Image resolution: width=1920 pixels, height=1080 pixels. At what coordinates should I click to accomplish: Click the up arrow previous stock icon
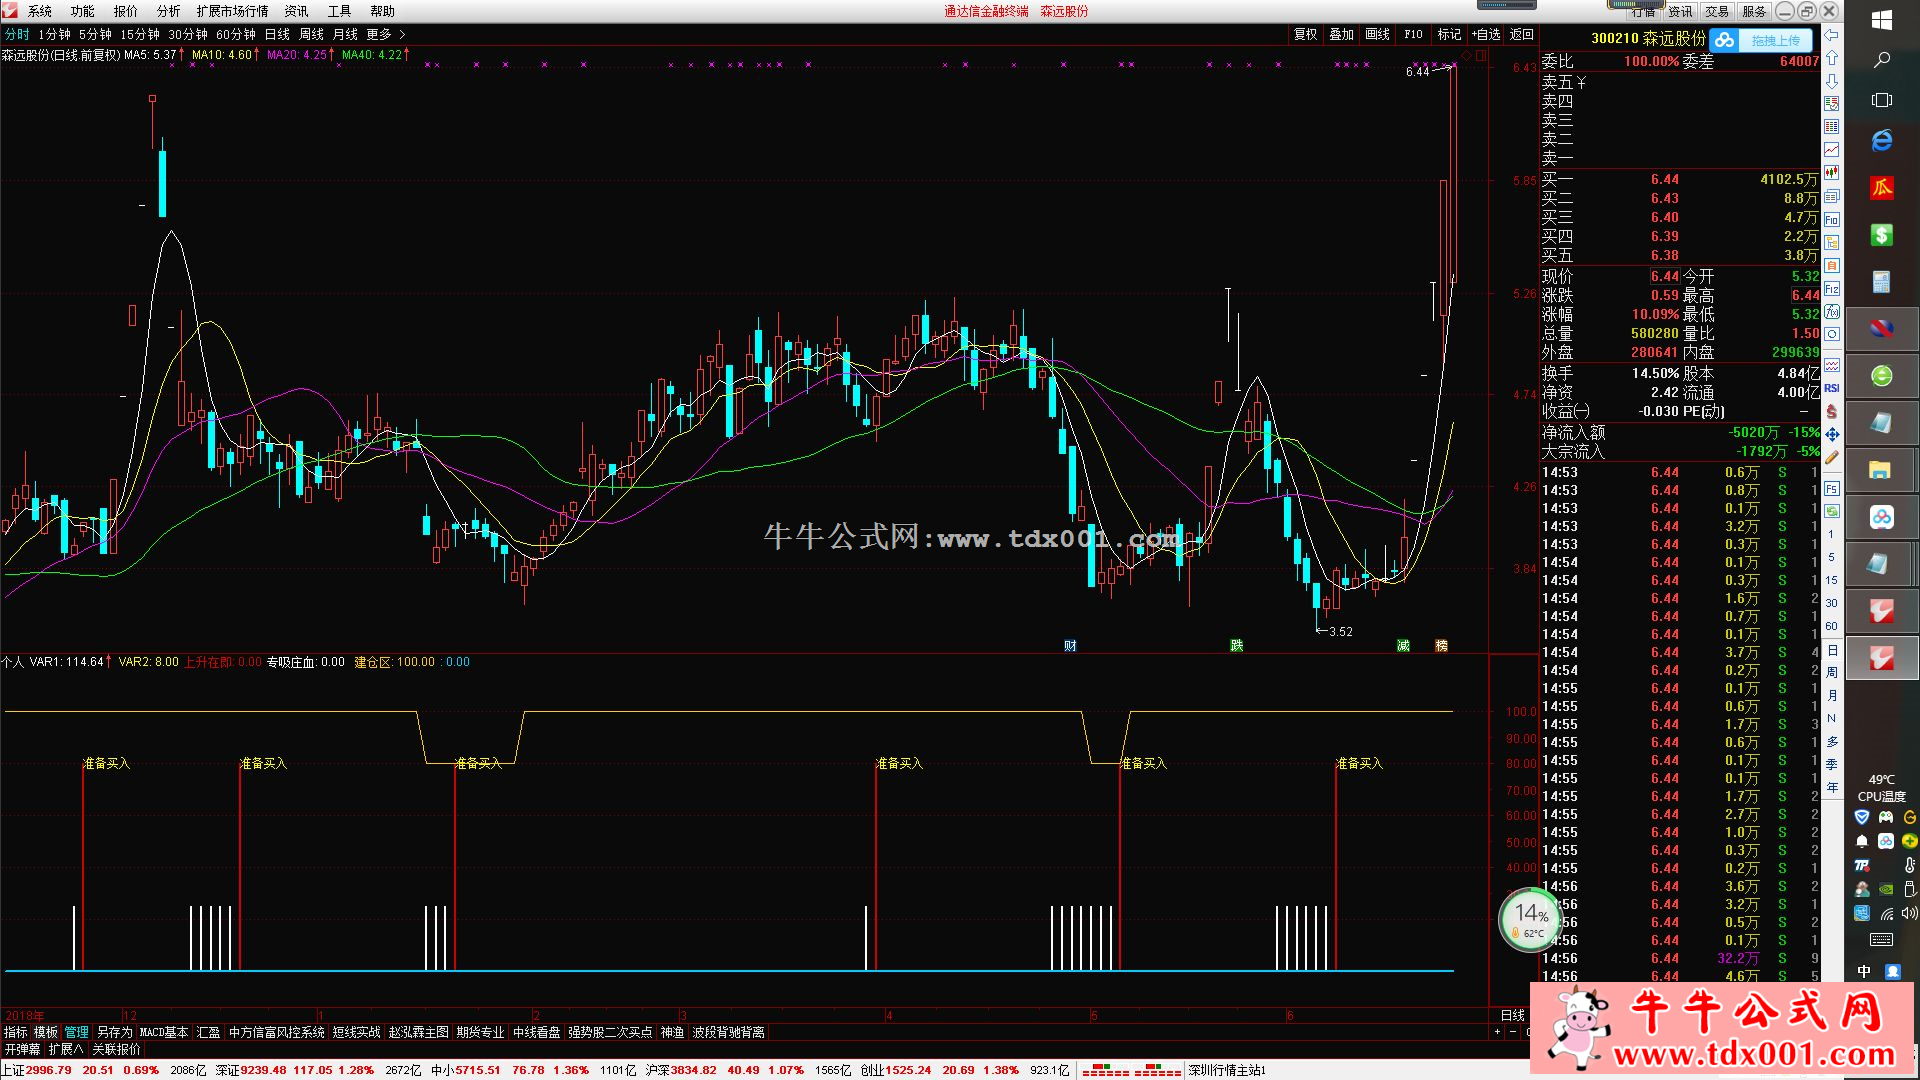1831,58
